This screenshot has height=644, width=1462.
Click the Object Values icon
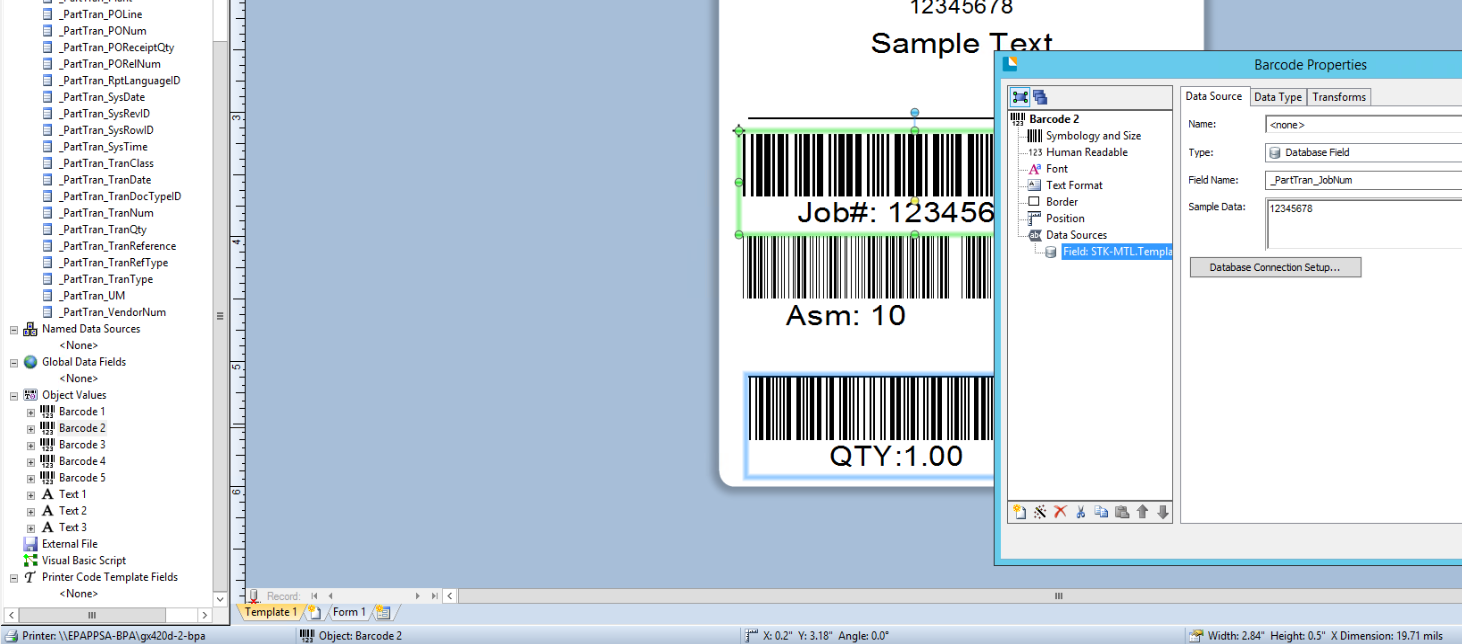[x=30, y=395]
